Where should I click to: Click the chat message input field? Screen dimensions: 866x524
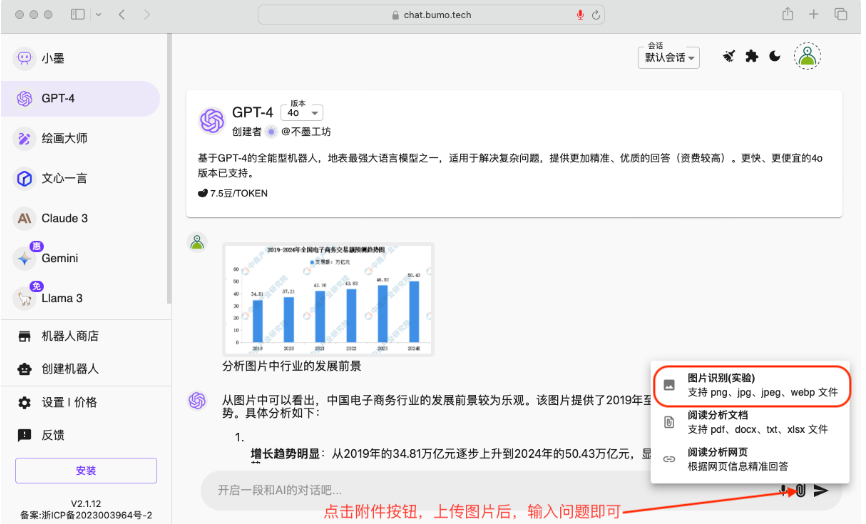486,490
